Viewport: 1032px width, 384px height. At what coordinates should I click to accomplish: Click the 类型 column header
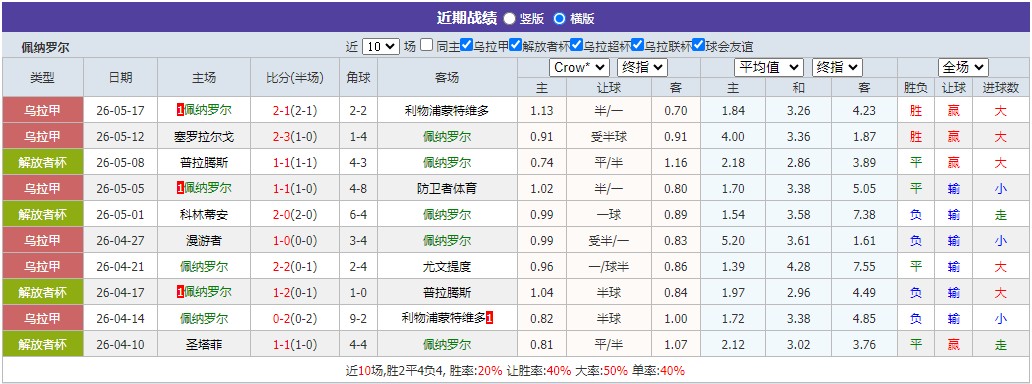click(43, 78)
